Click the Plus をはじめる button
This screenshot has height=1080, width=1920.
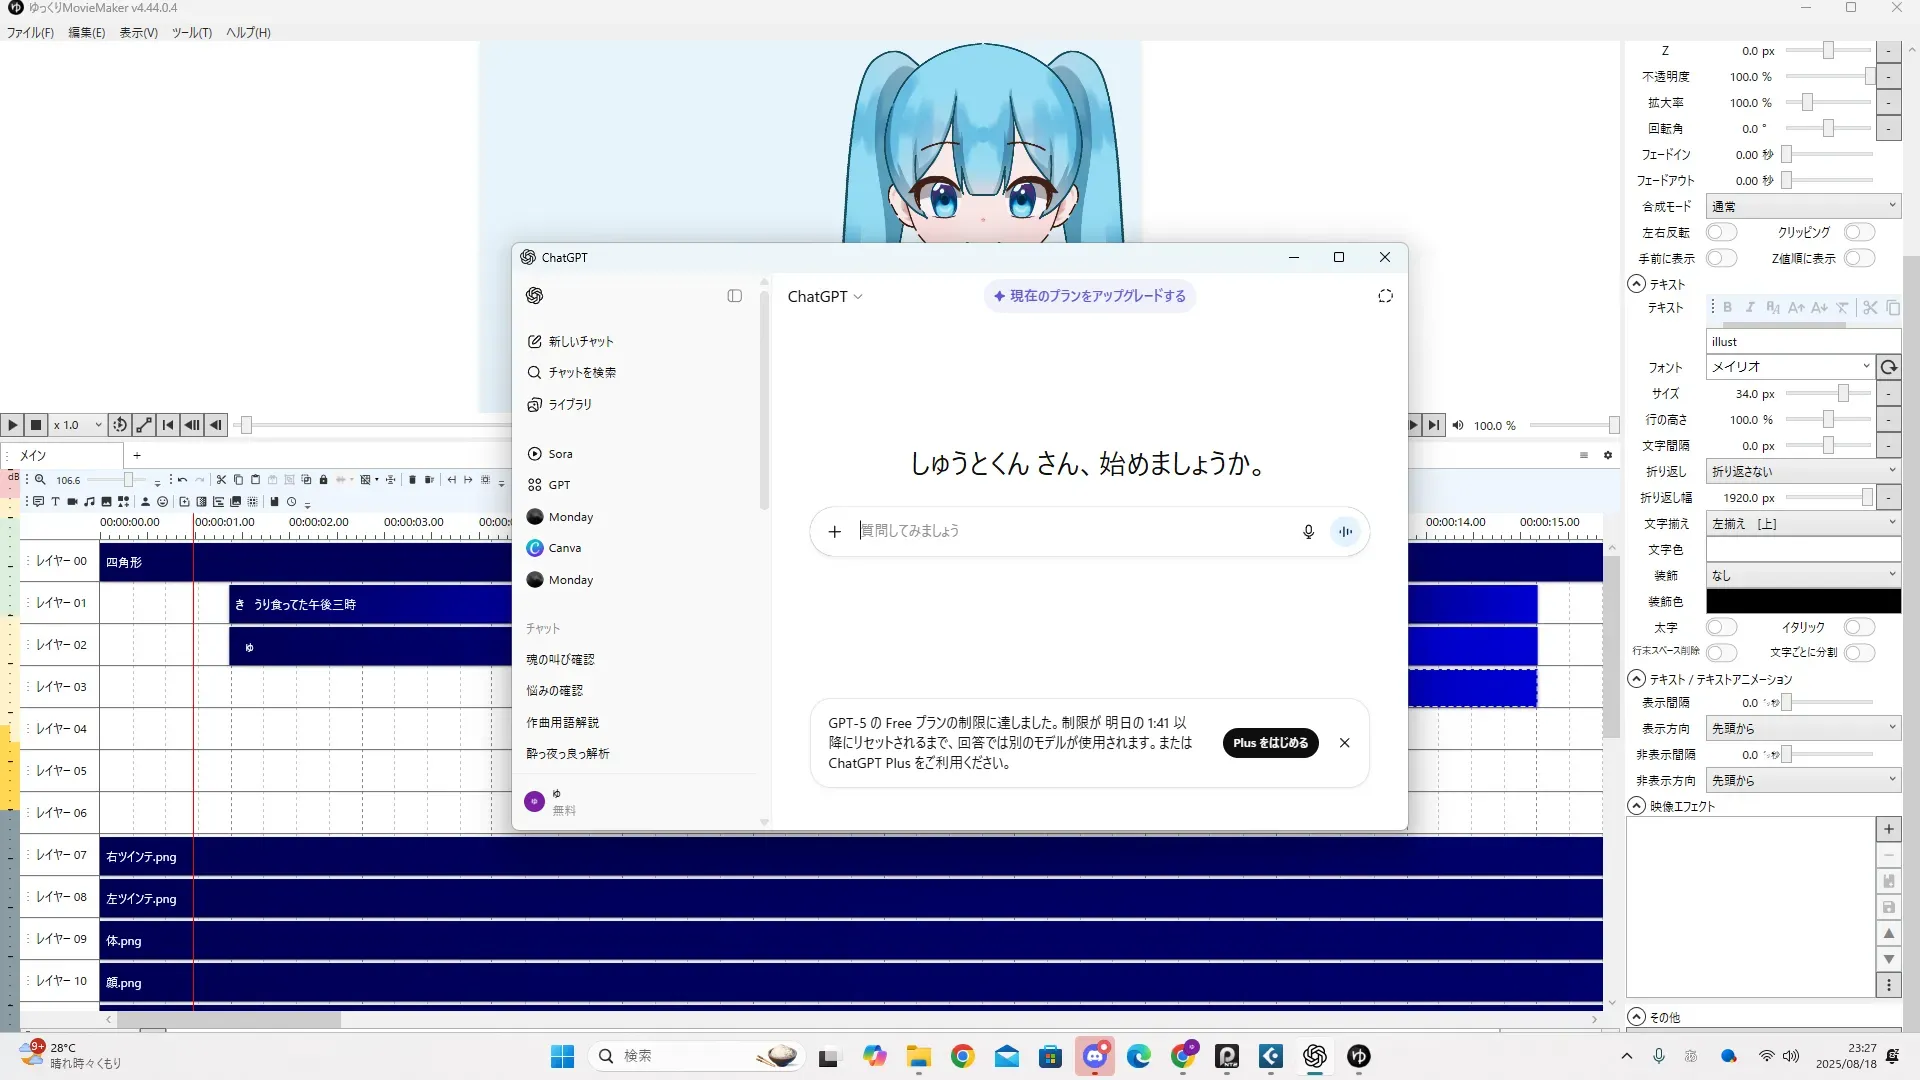point(1270,743)
